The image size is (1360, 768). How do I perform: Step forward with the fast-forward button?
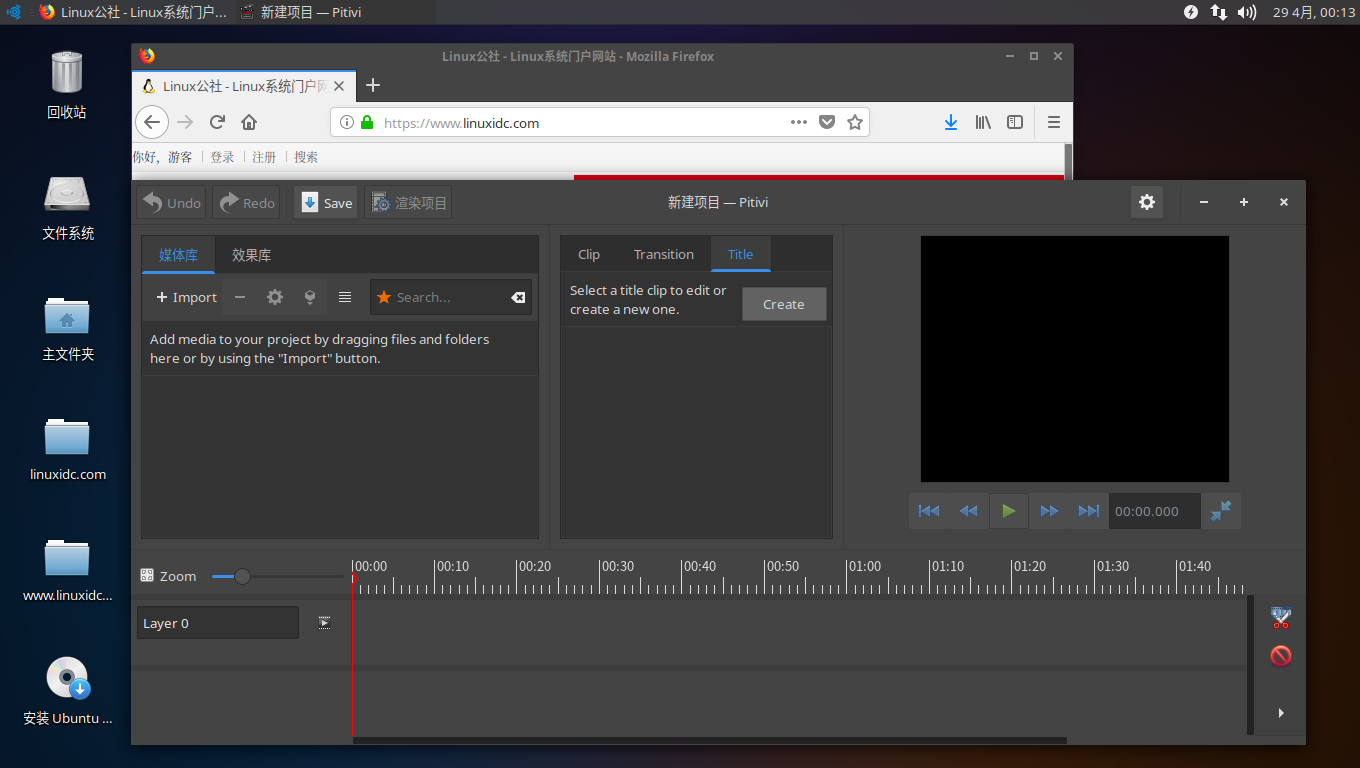coord(1049,511)
